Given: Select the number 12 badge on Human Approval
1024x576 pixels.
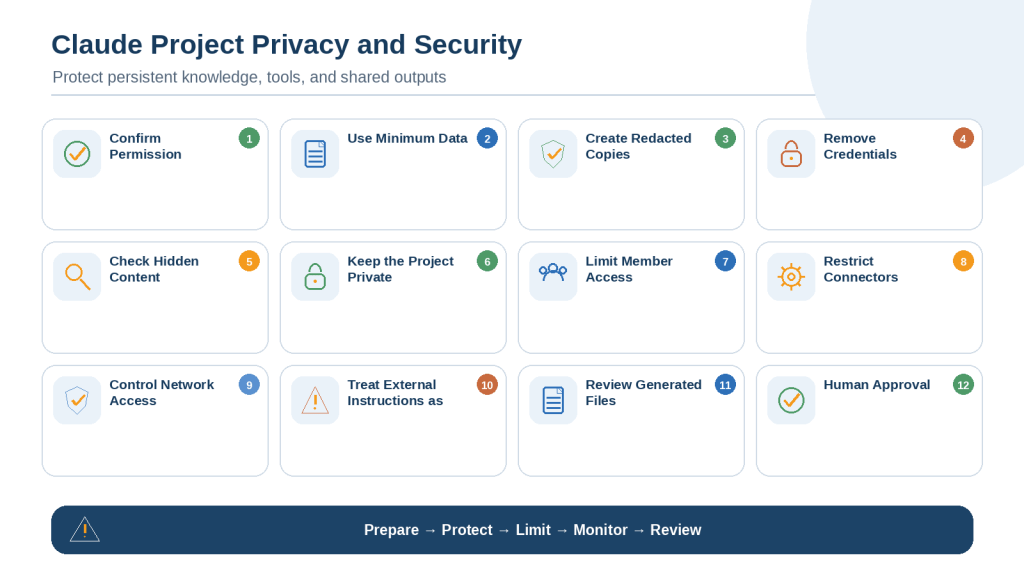Looking at the screenshot, I should click(963, 385).
